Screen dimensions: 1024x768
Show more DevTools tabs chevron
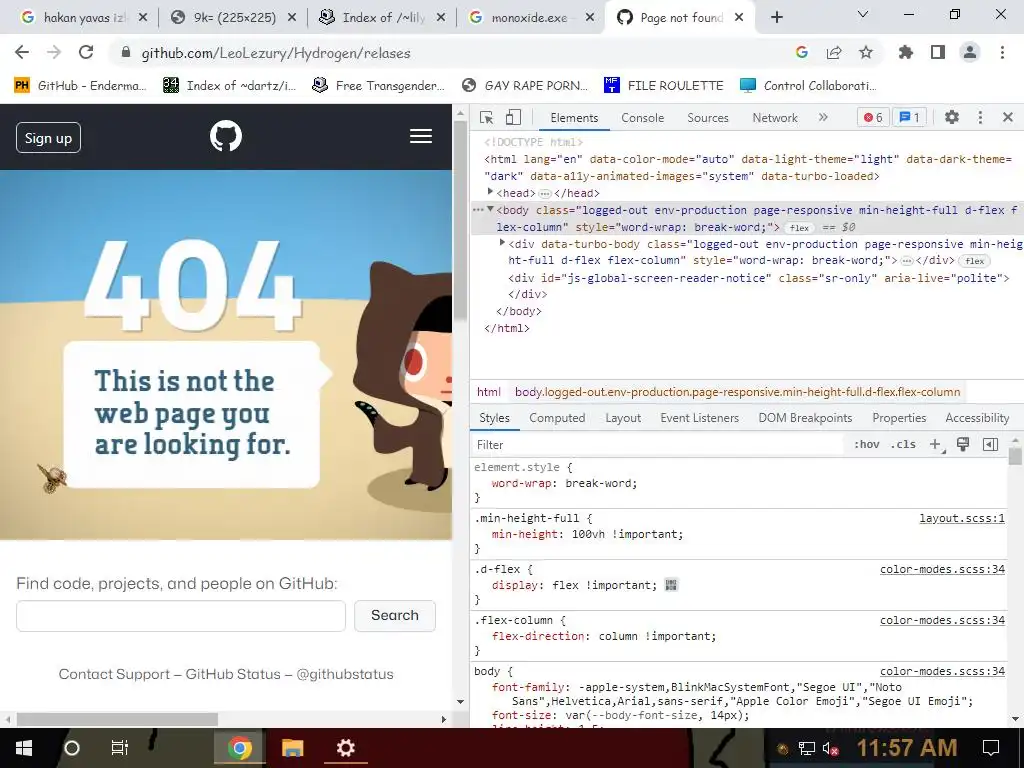point(823,118)
